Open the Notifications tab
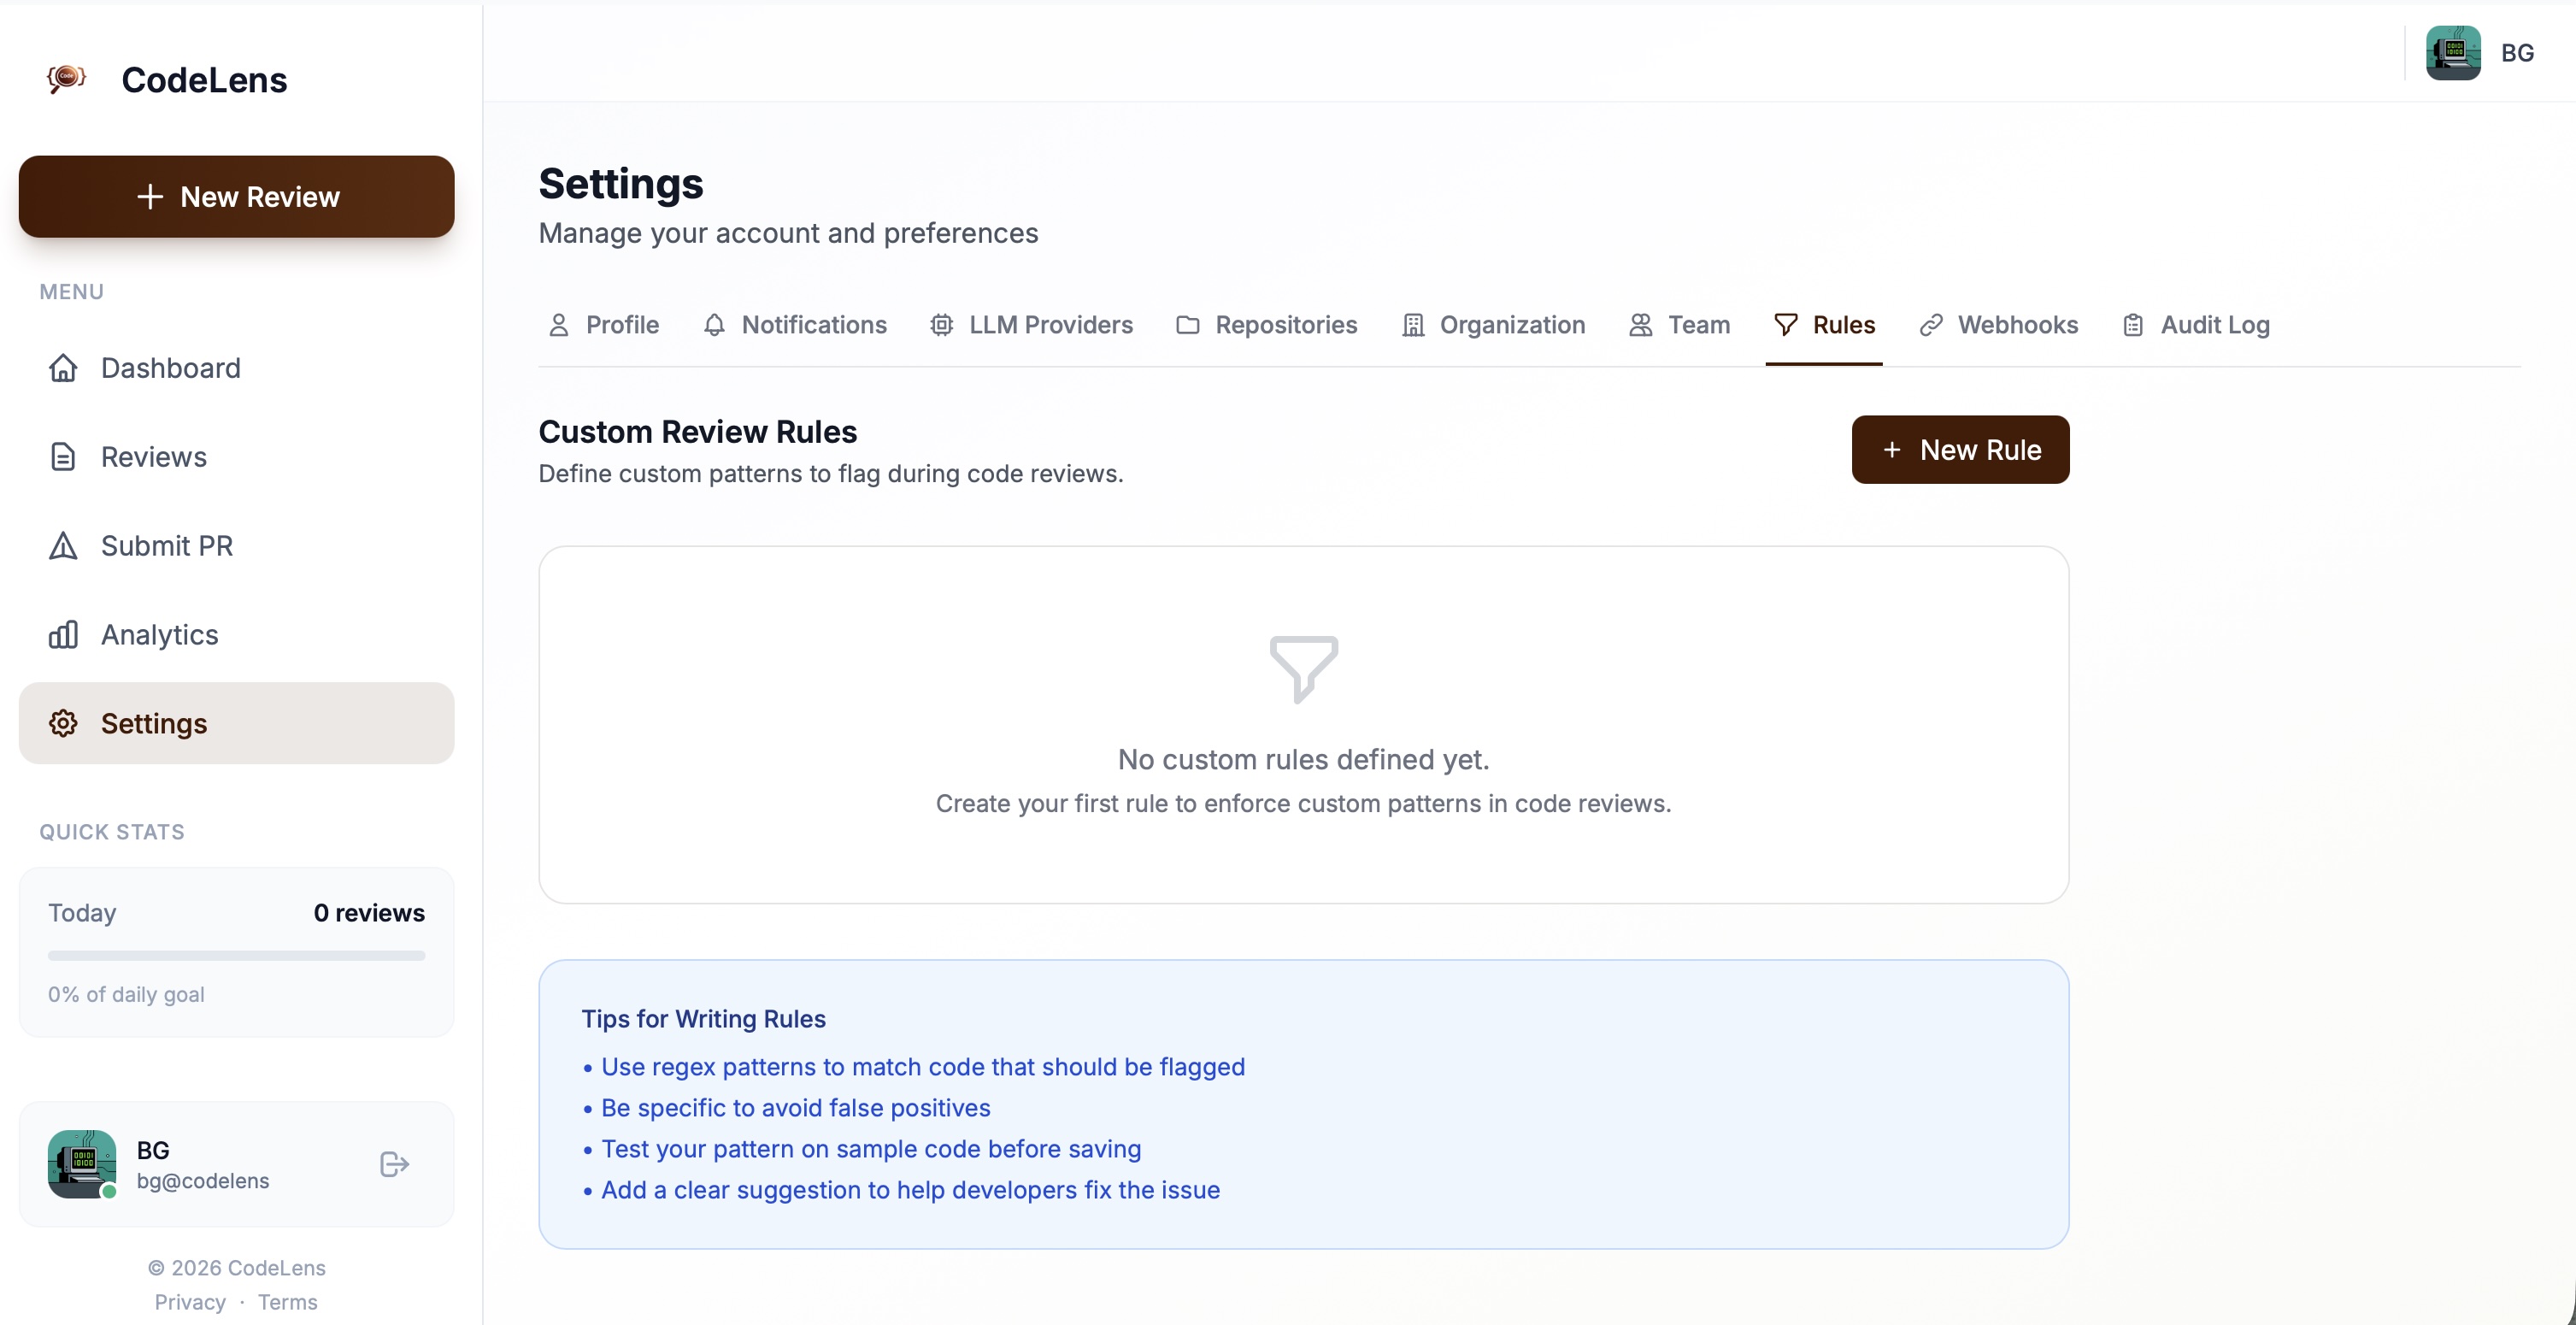Viewport: 2576px width, 1325px height. (795, 325)
